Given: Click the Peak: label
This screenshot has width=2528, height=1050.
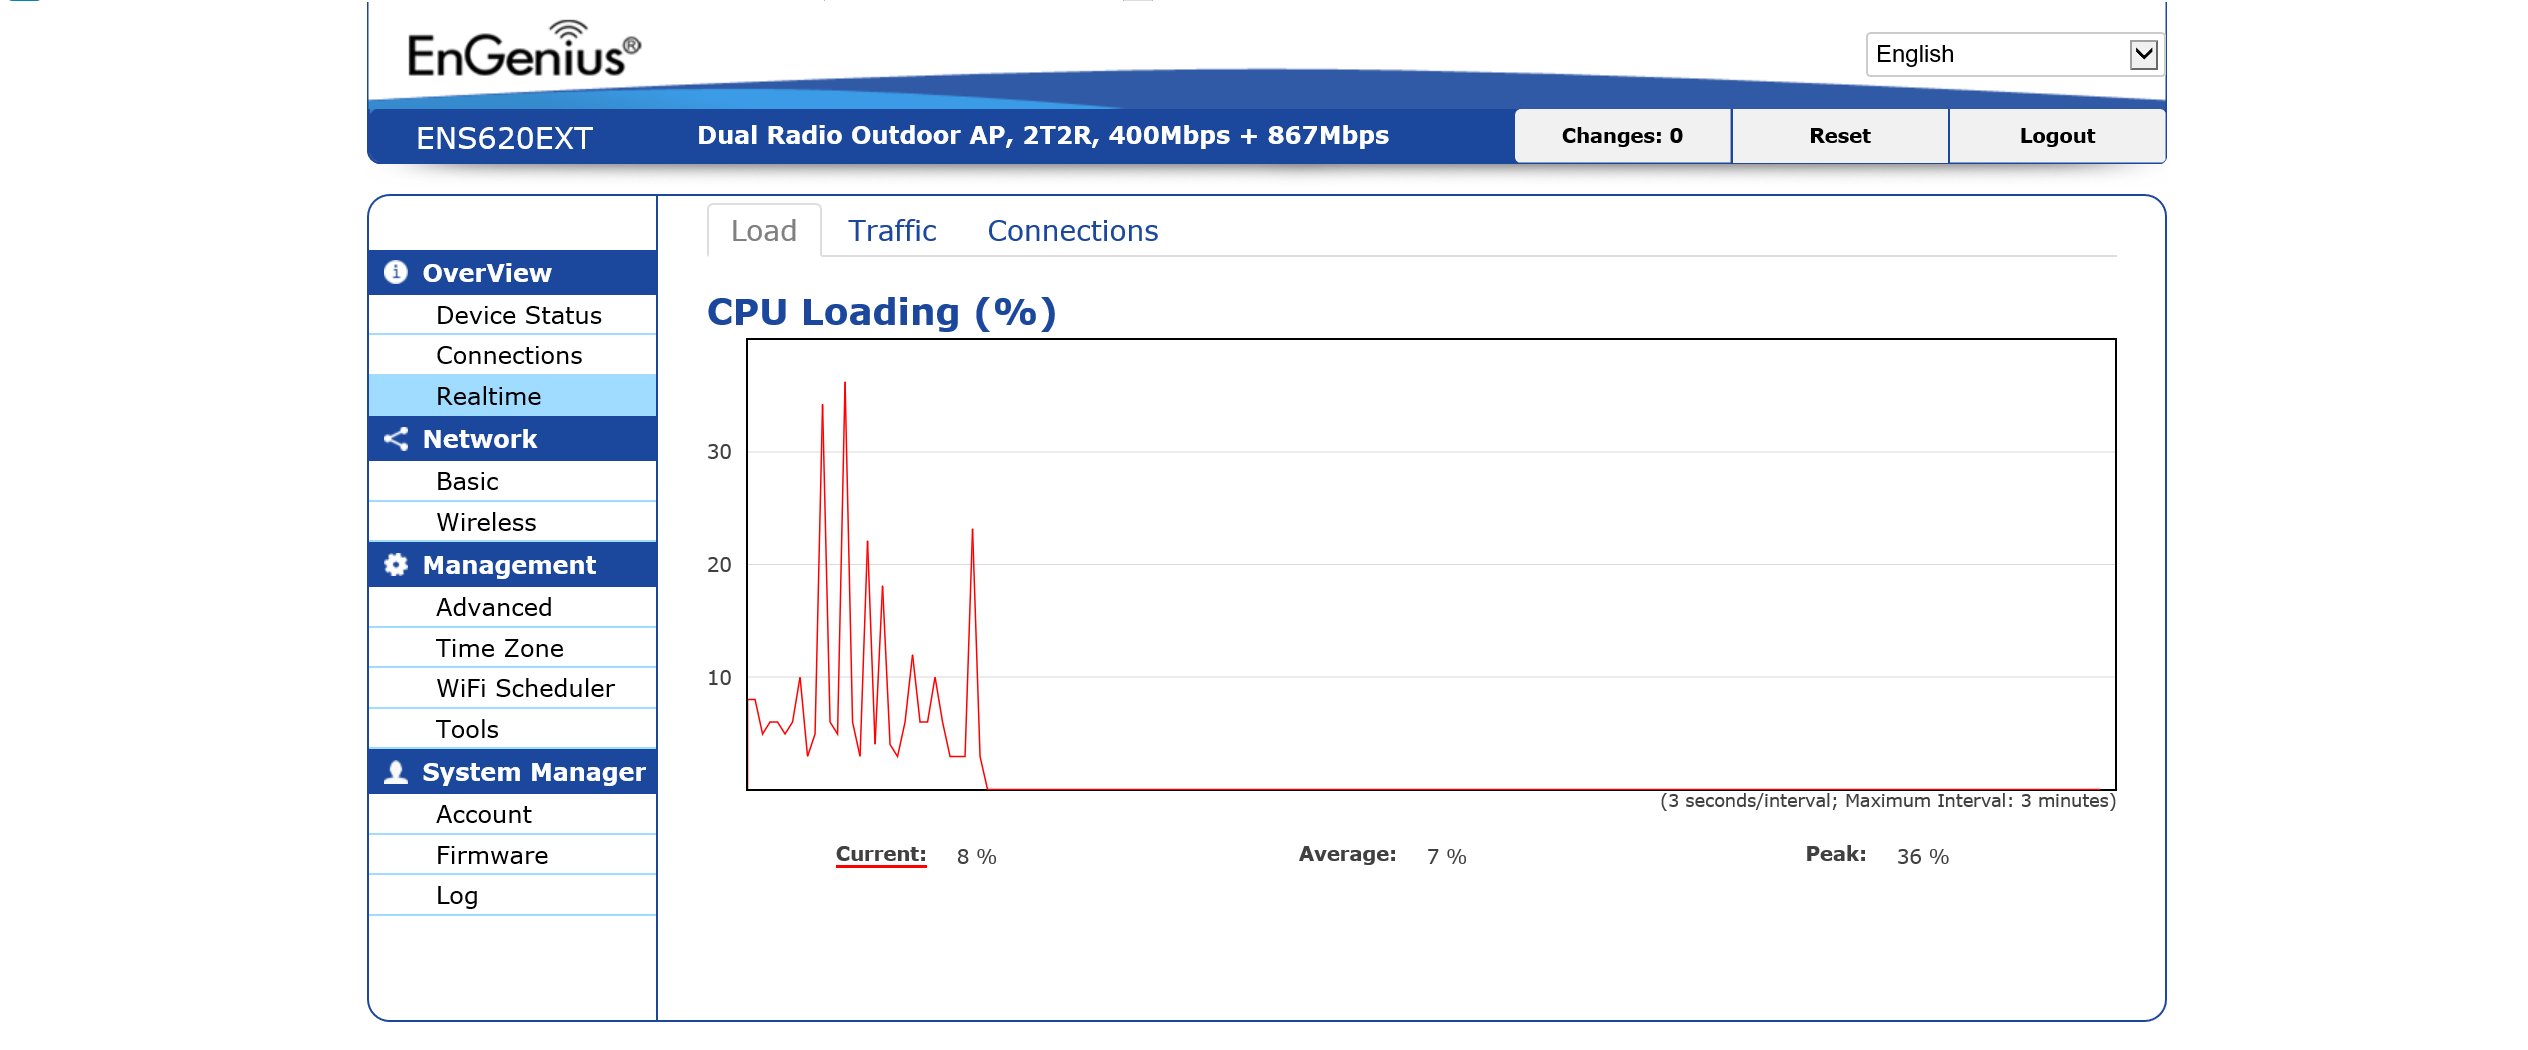Looking at the screenshot, I should pyautogui.click(x=1835, y=854).
